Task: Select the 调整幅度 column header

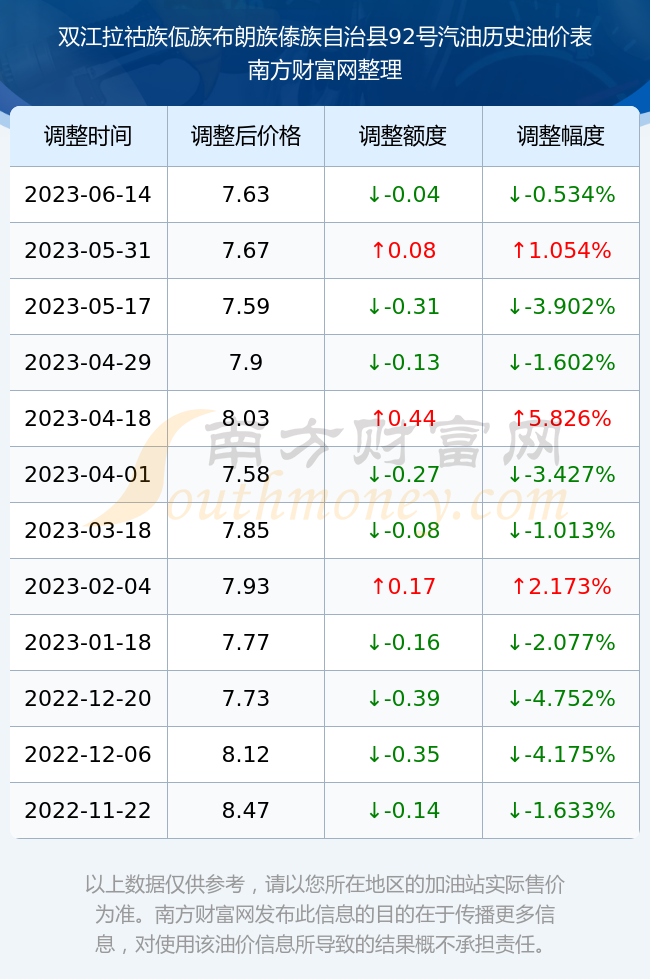Action: click(x=561, y=136)
